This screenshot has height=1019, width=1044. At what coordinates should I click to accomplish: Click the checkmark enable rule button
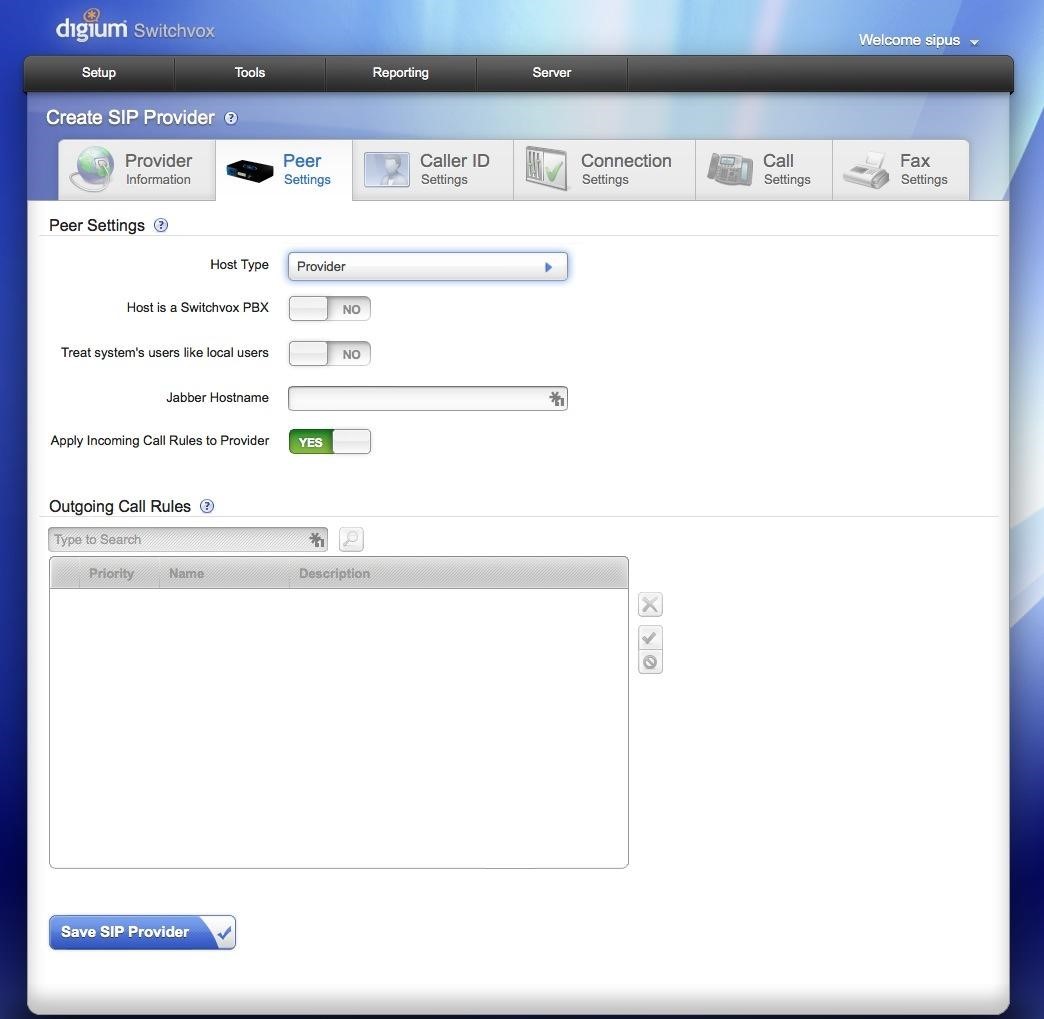(x=651, y=638)
